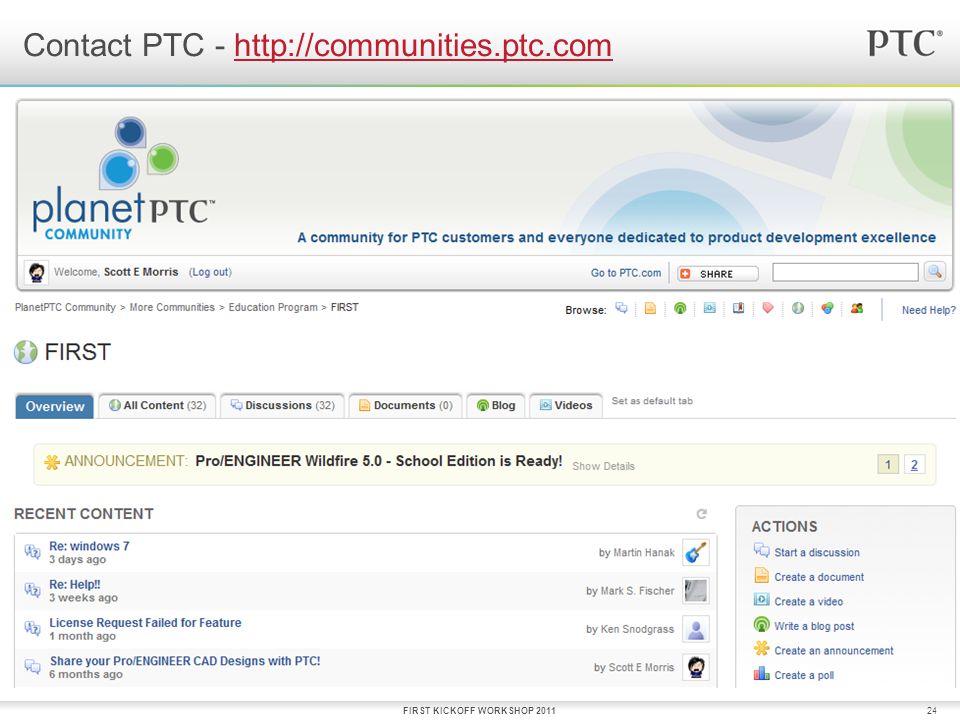Open Pro/ENGINEER Wildfire 5.0 announcement title
960x720 pixels.
coord(378,461)
